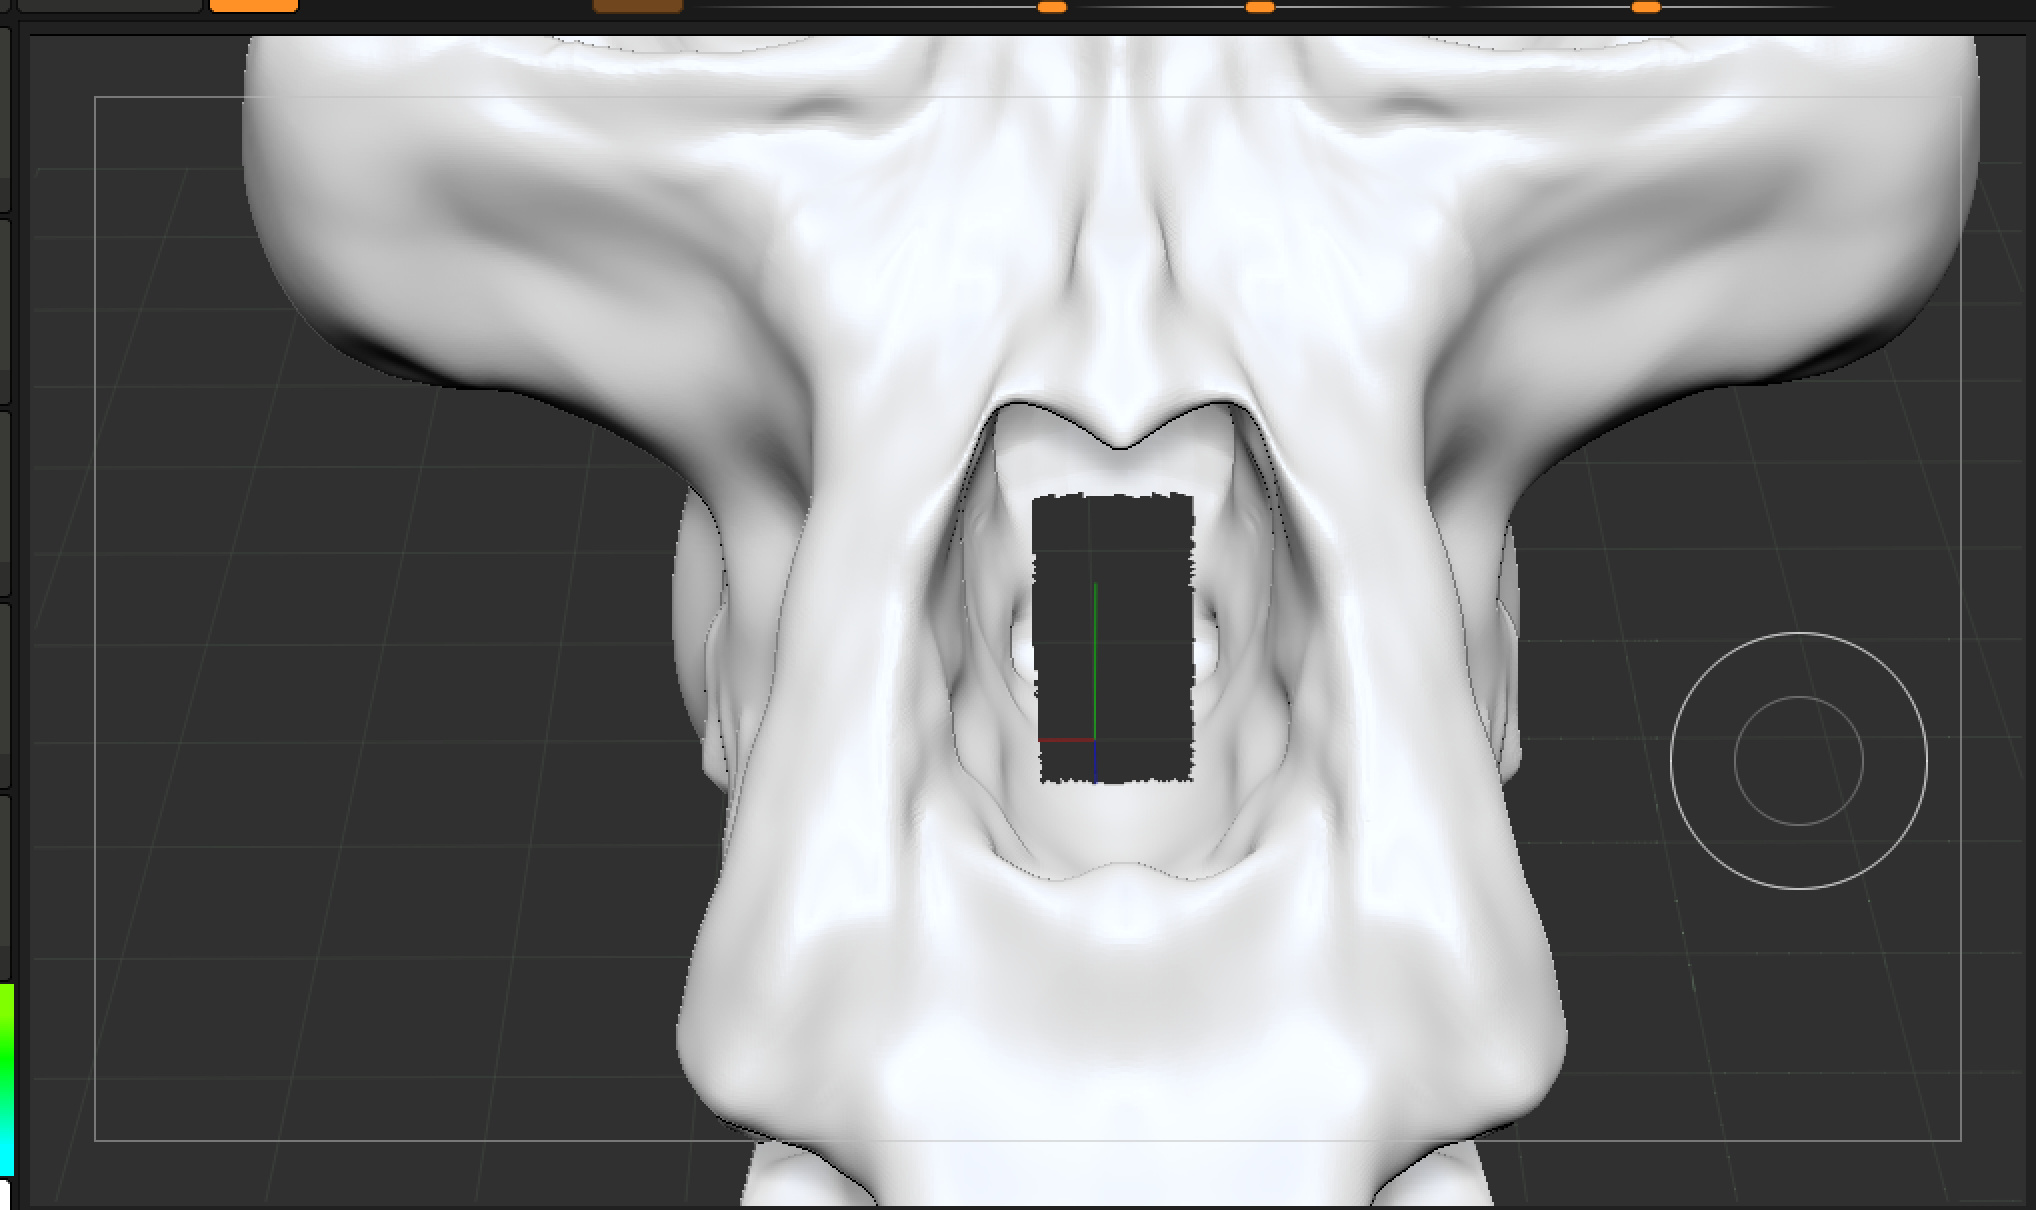Click the dim brown-orange button in top bar
This screenshot has width=2036, height=1210.
point(637,5)
